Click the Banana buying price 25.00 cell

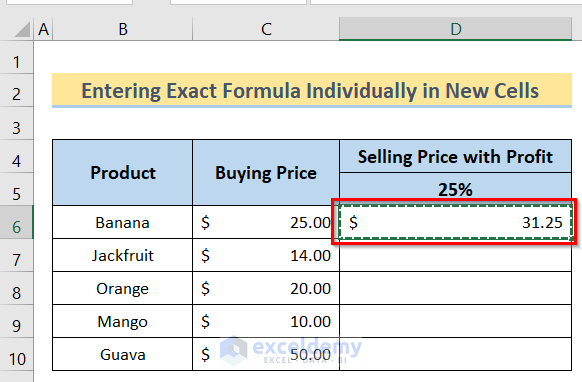266,222
